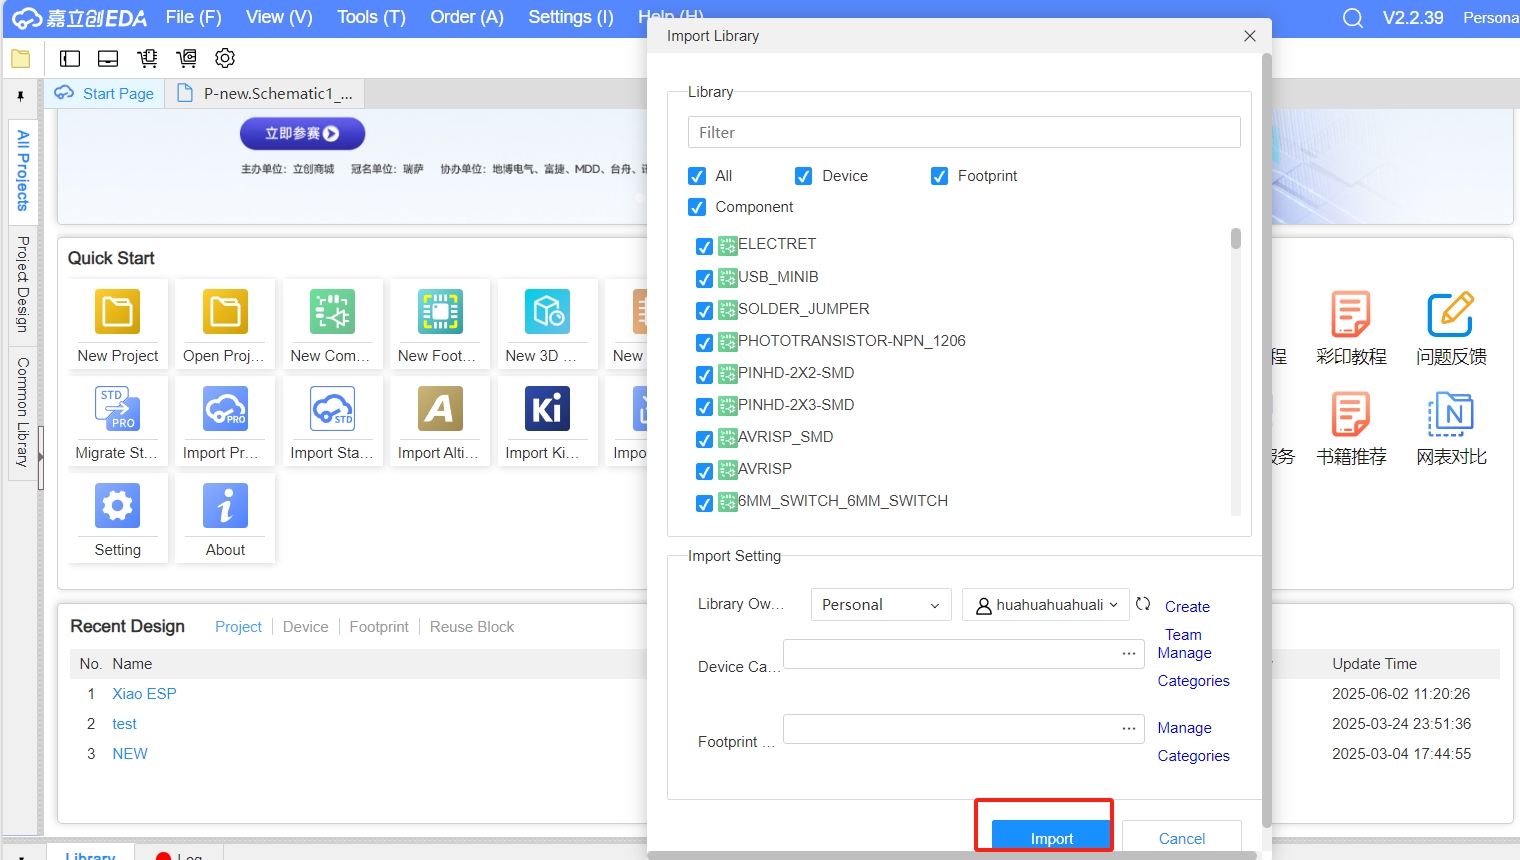This screenshot has height=860, width=1520.
Task: Click the Import Standard file icon
Action: pos(333,409)
